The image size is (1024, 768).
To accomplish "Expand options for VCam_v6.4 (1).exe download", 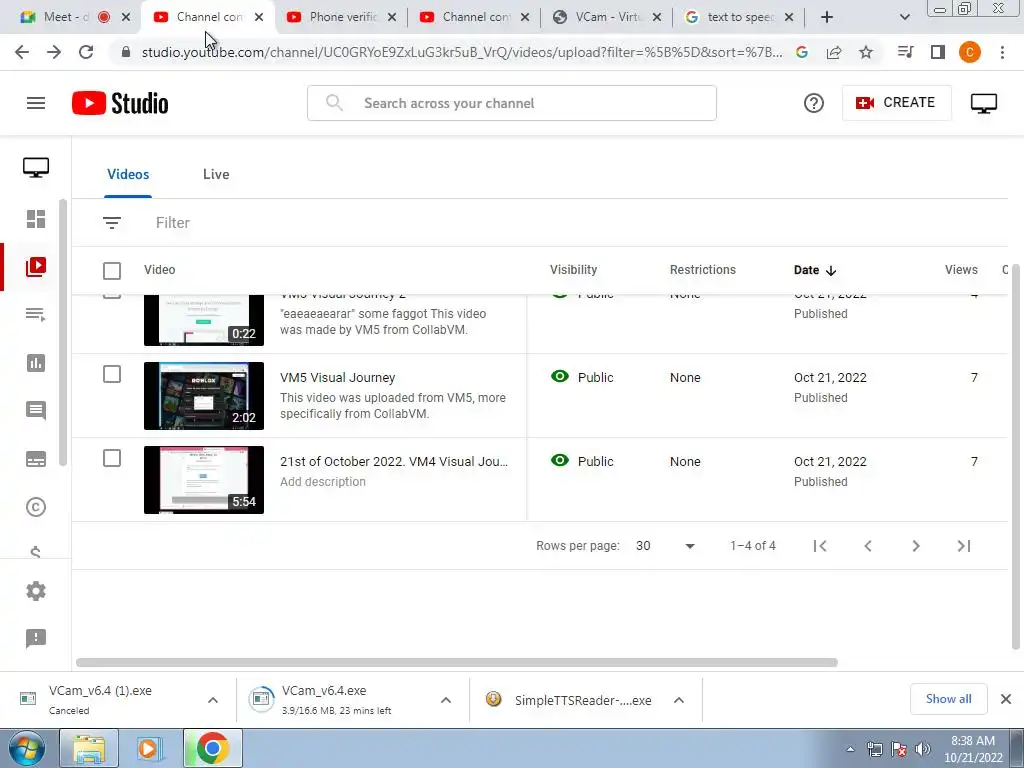I will pos(213,700).
